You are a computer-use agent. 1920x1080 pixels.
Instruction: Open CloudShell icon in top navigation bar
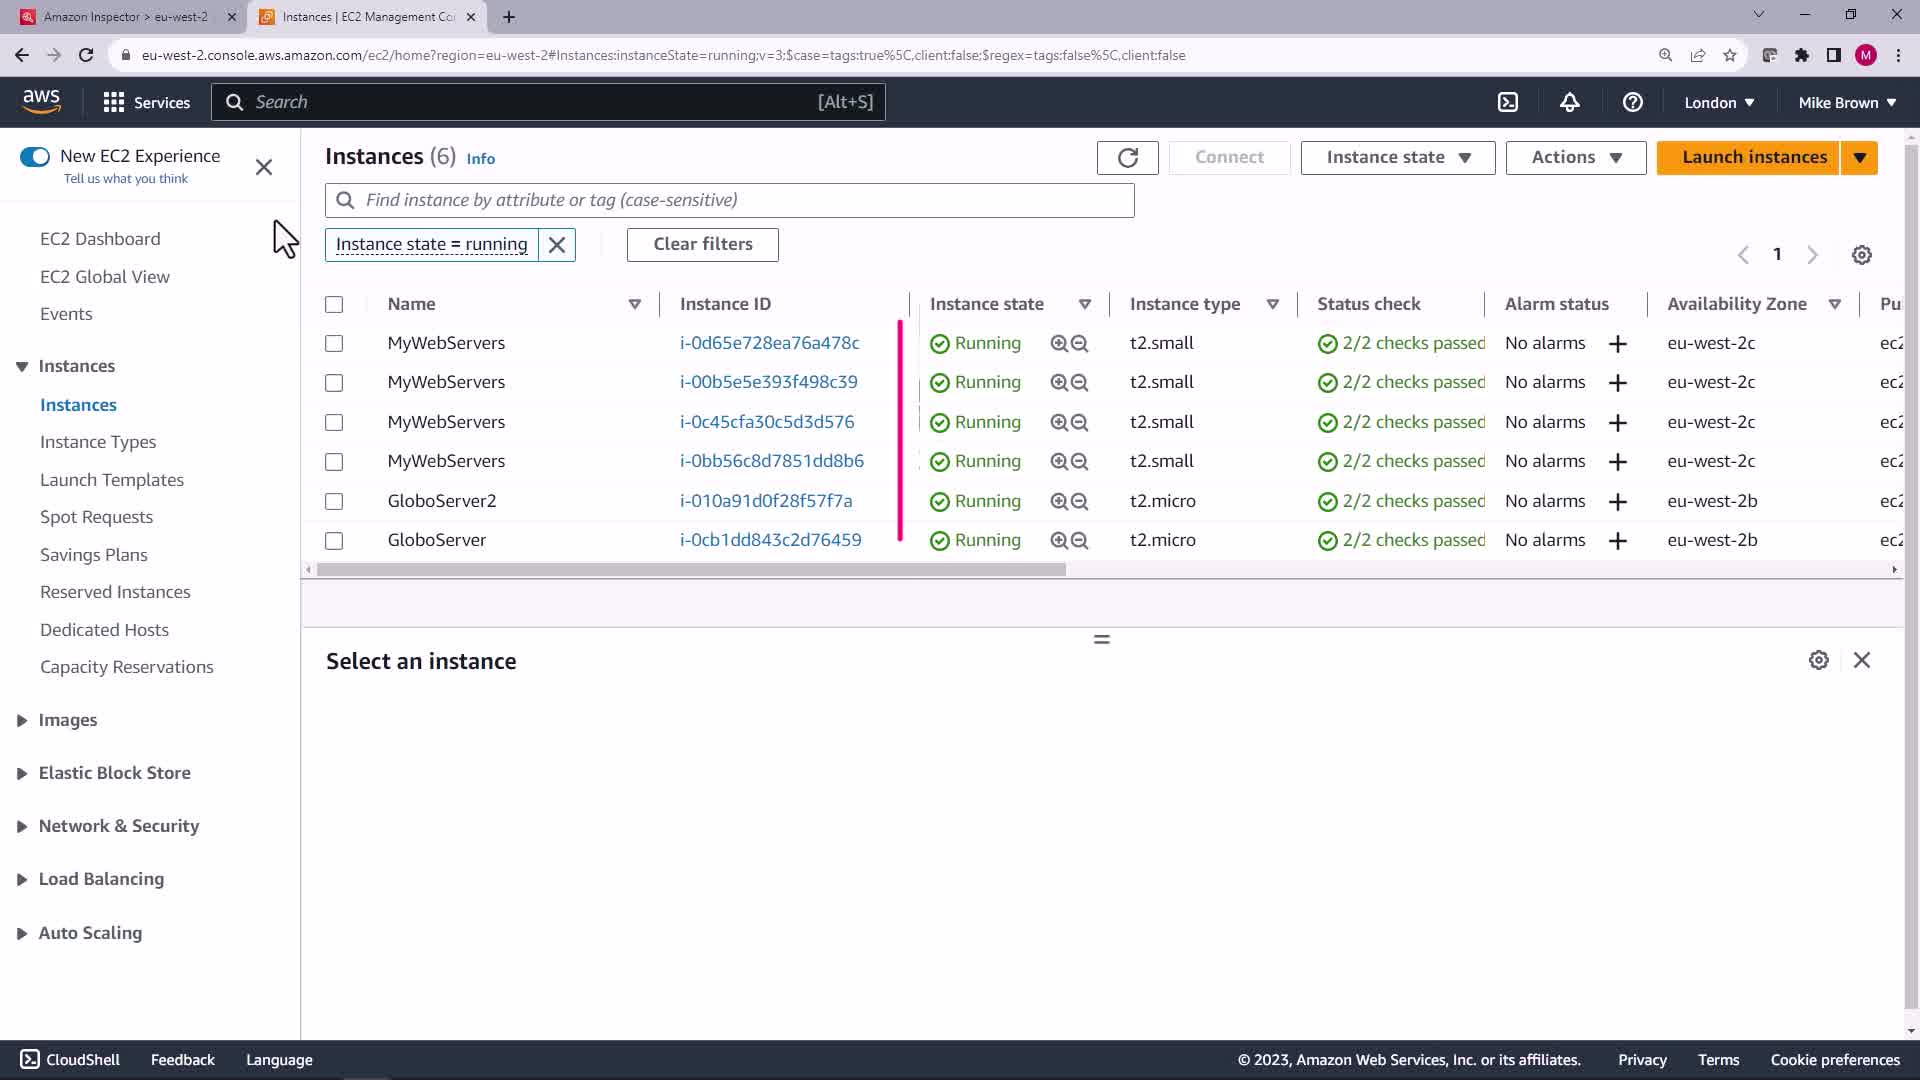pos(1508,102)
